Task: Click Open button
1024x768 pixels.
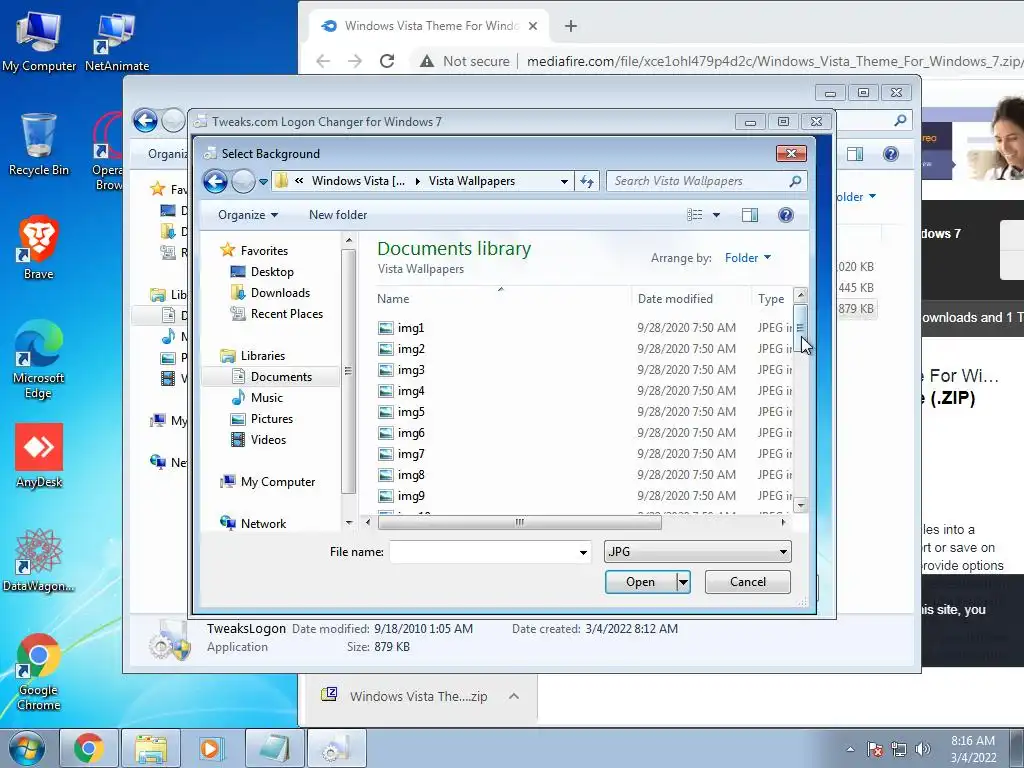Action: tap(640, 582)
